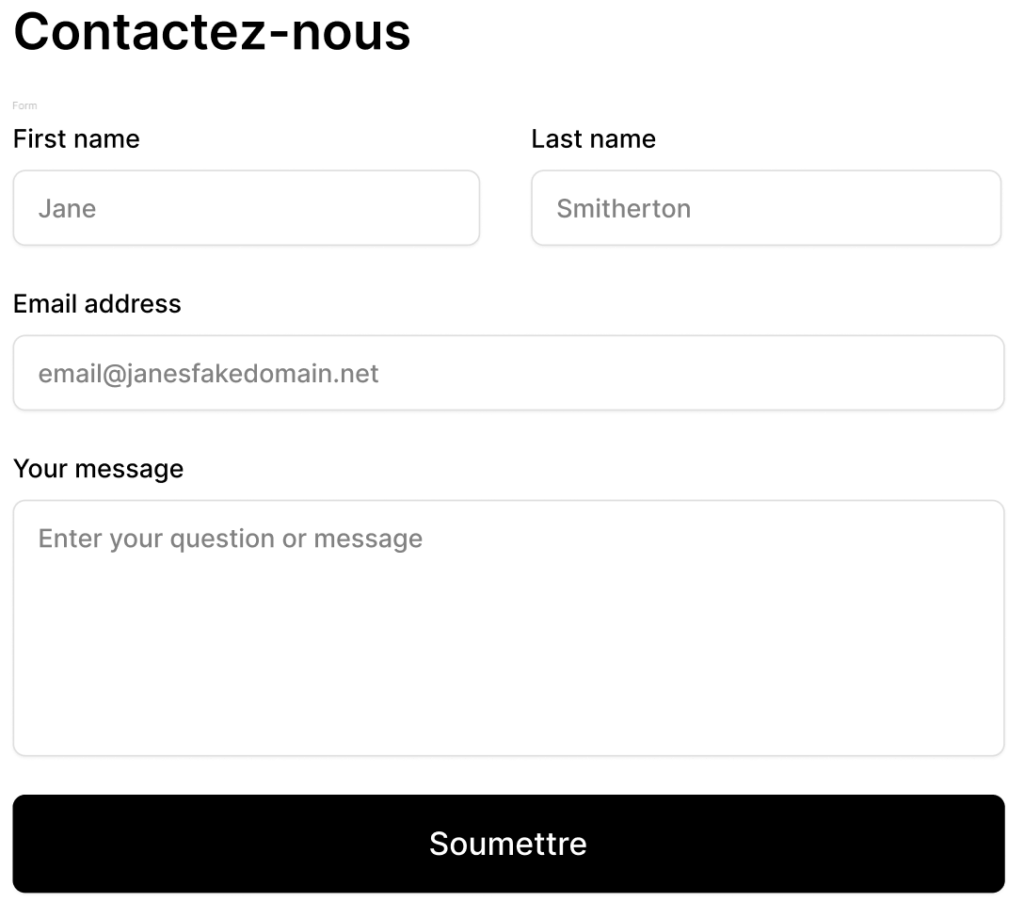Click the "Smitherton" placeholder text
This screenshot has height=902, width=1024.
pos(623,209)
